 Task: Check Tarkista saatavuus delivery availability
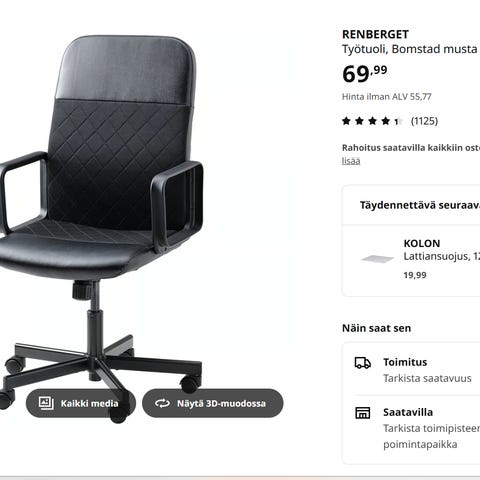pos(427,378)
